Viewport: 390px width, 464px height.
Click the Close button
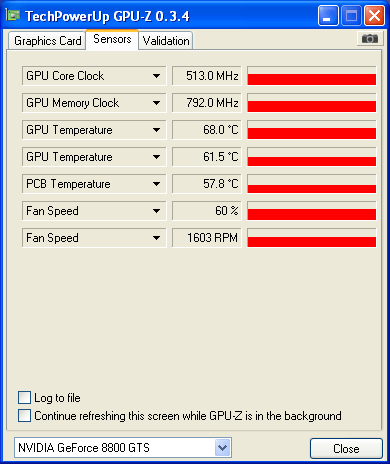(346, 449)
